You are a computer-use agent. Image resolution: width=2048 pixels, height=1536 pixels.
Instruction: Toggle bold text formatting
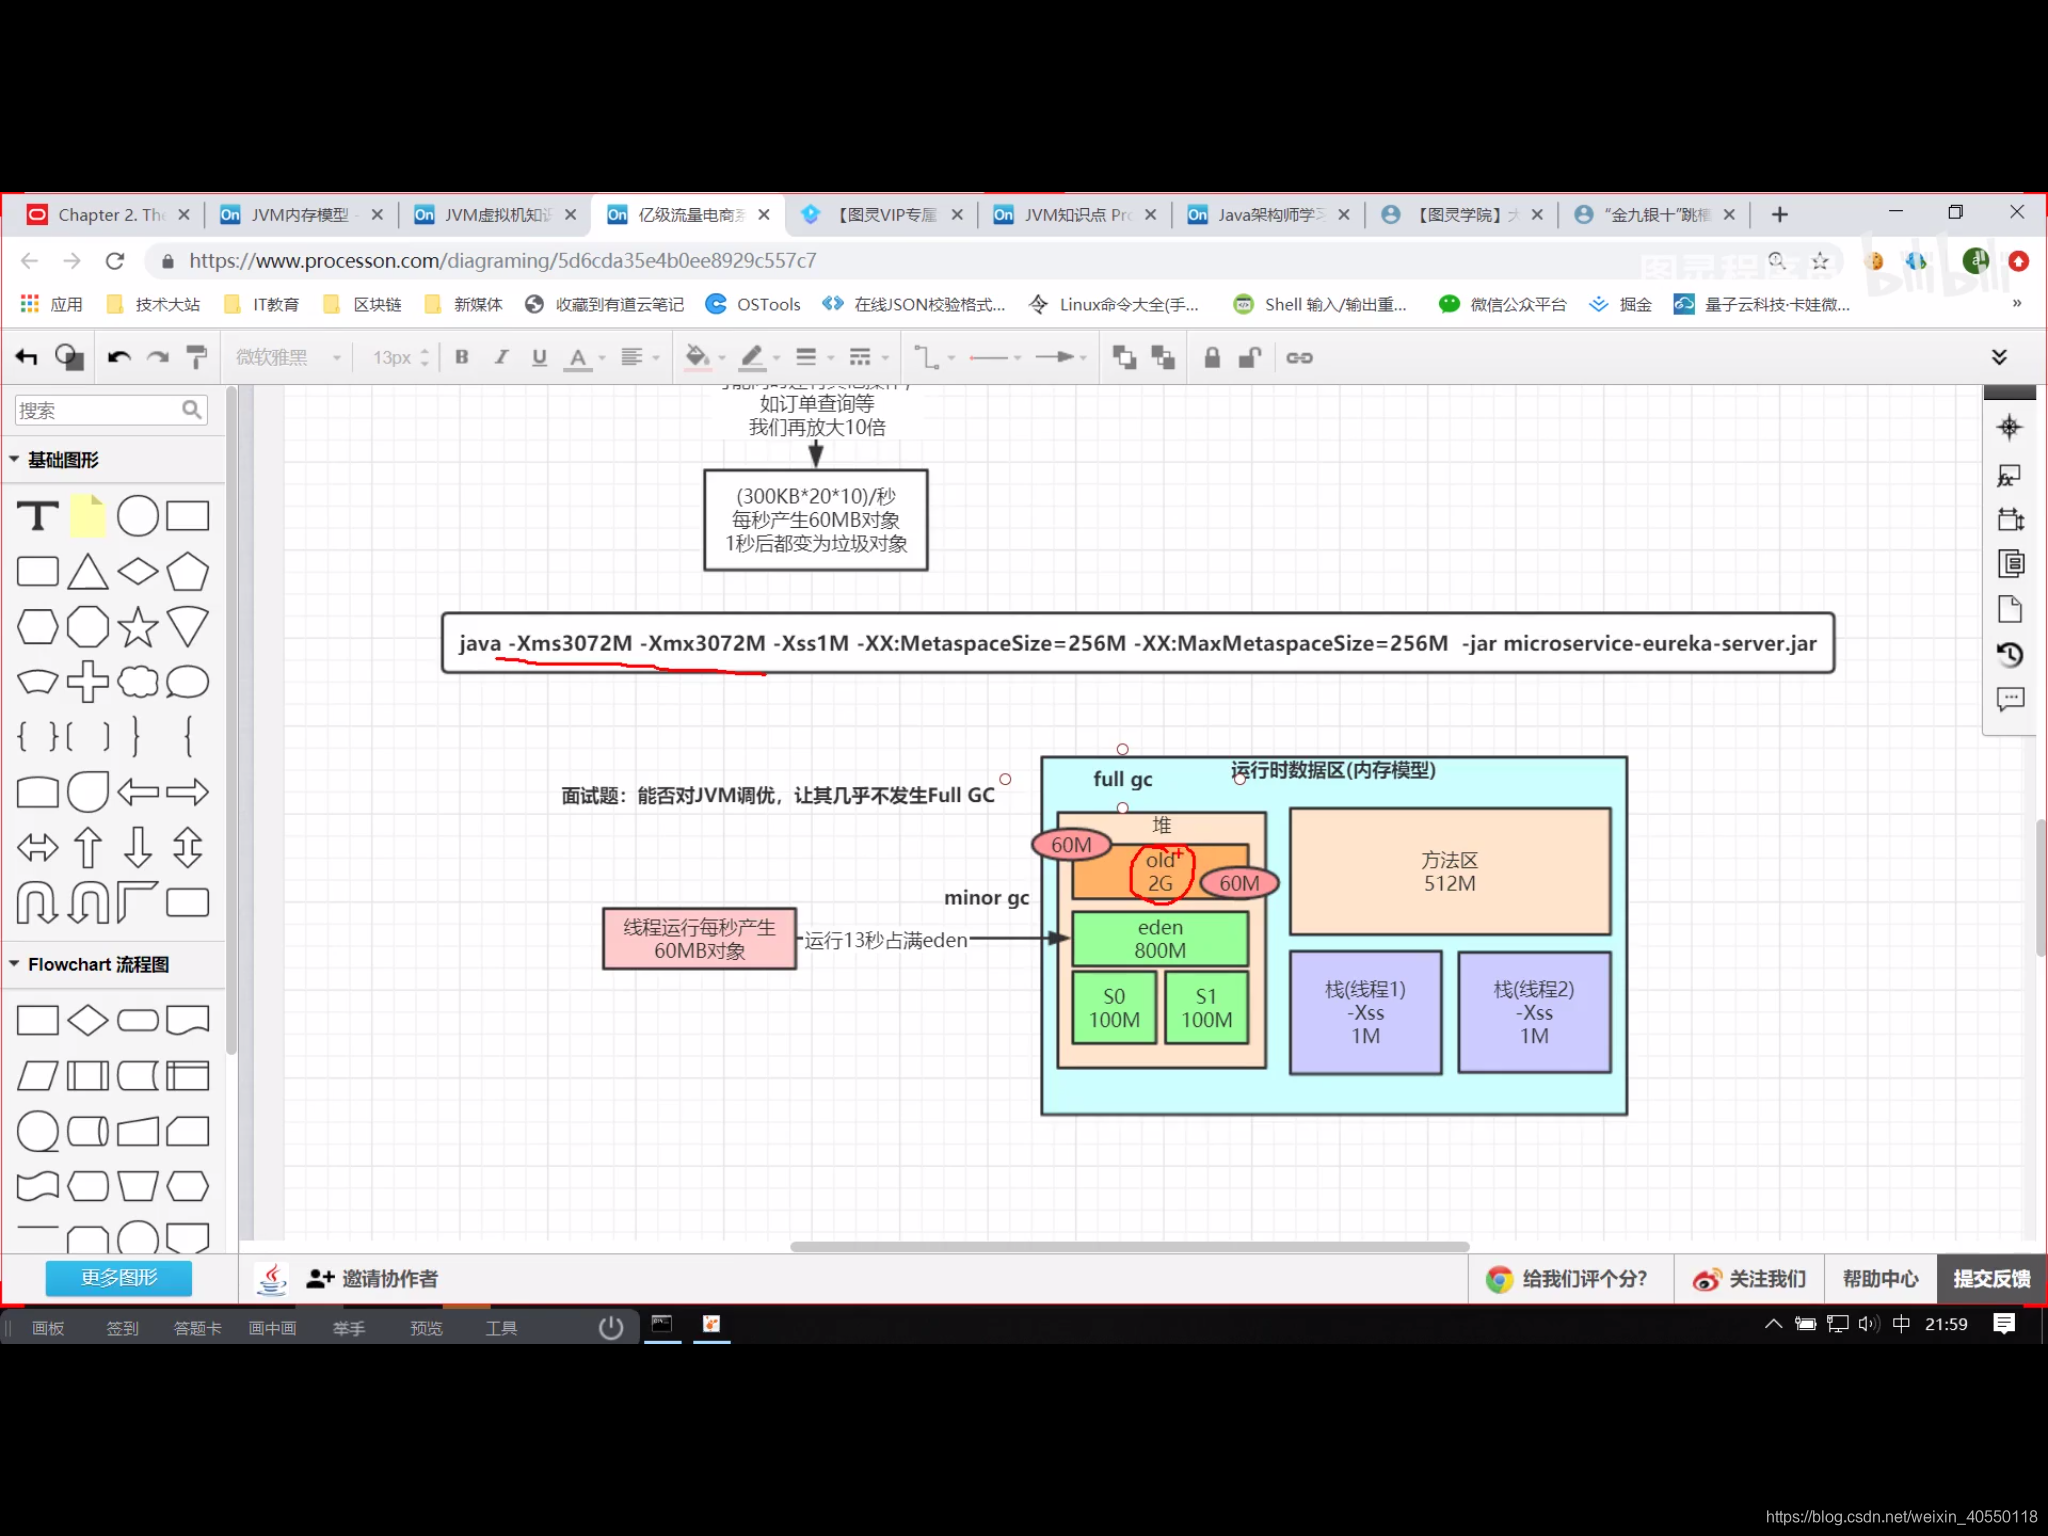pyautogui.click(x=462, y=357)
